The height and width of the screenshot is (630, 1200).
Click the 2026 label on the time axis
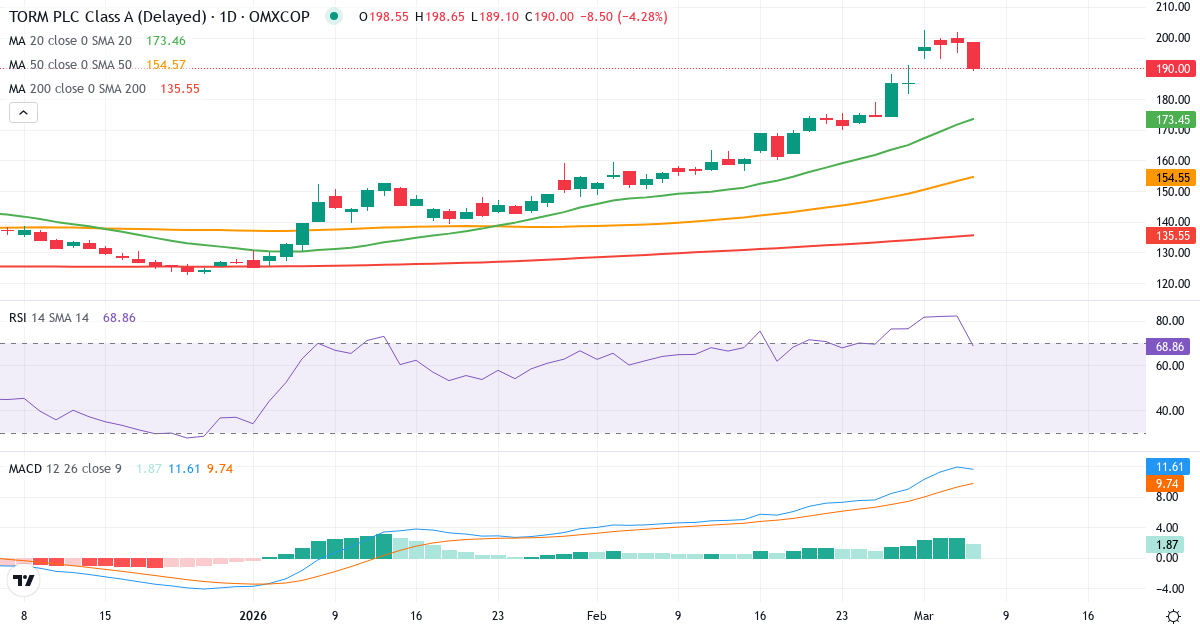pos(253,616)
